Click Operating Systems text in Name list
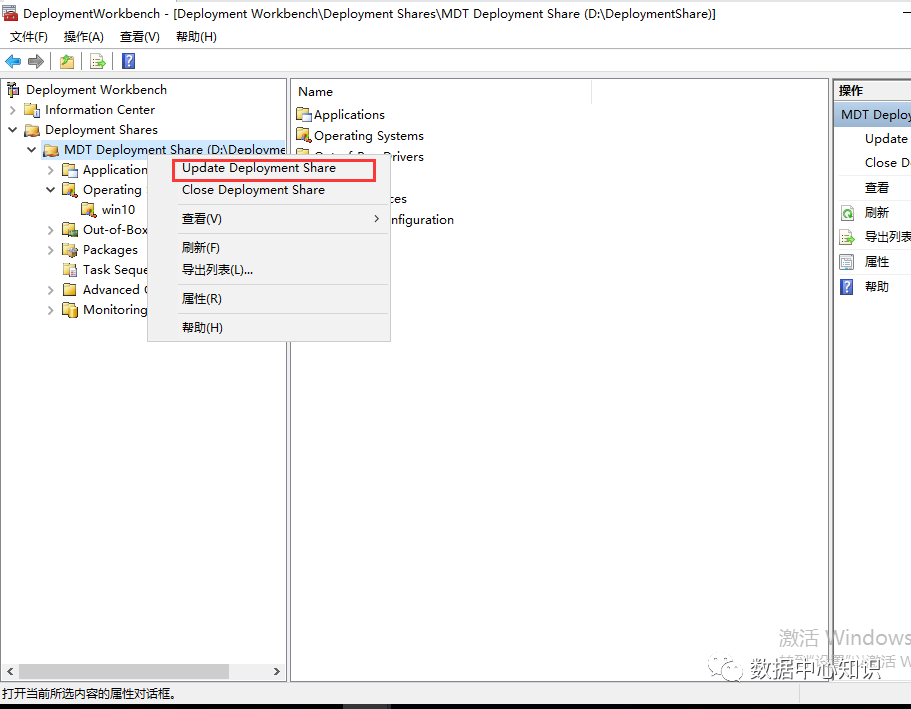The image size is (911, 709). point(369,136)
